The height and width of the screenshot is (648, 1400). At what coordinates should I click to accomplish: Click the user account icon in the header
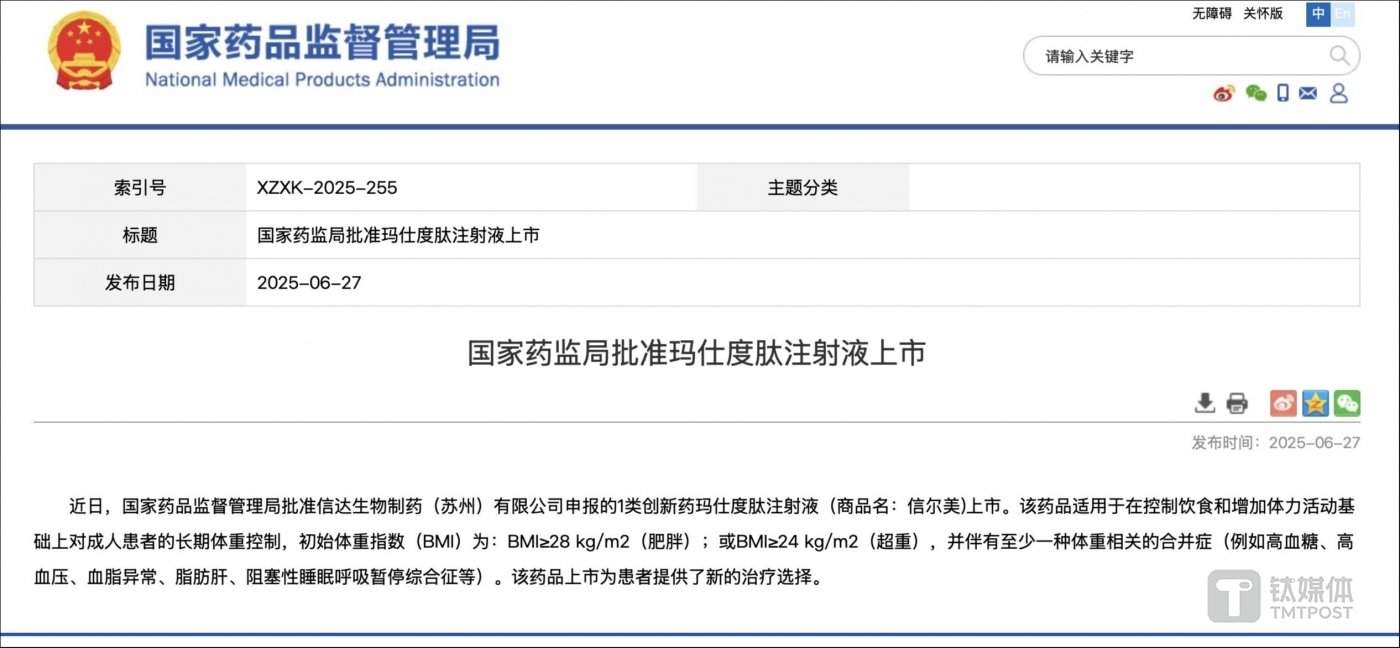click(1339, 93)
